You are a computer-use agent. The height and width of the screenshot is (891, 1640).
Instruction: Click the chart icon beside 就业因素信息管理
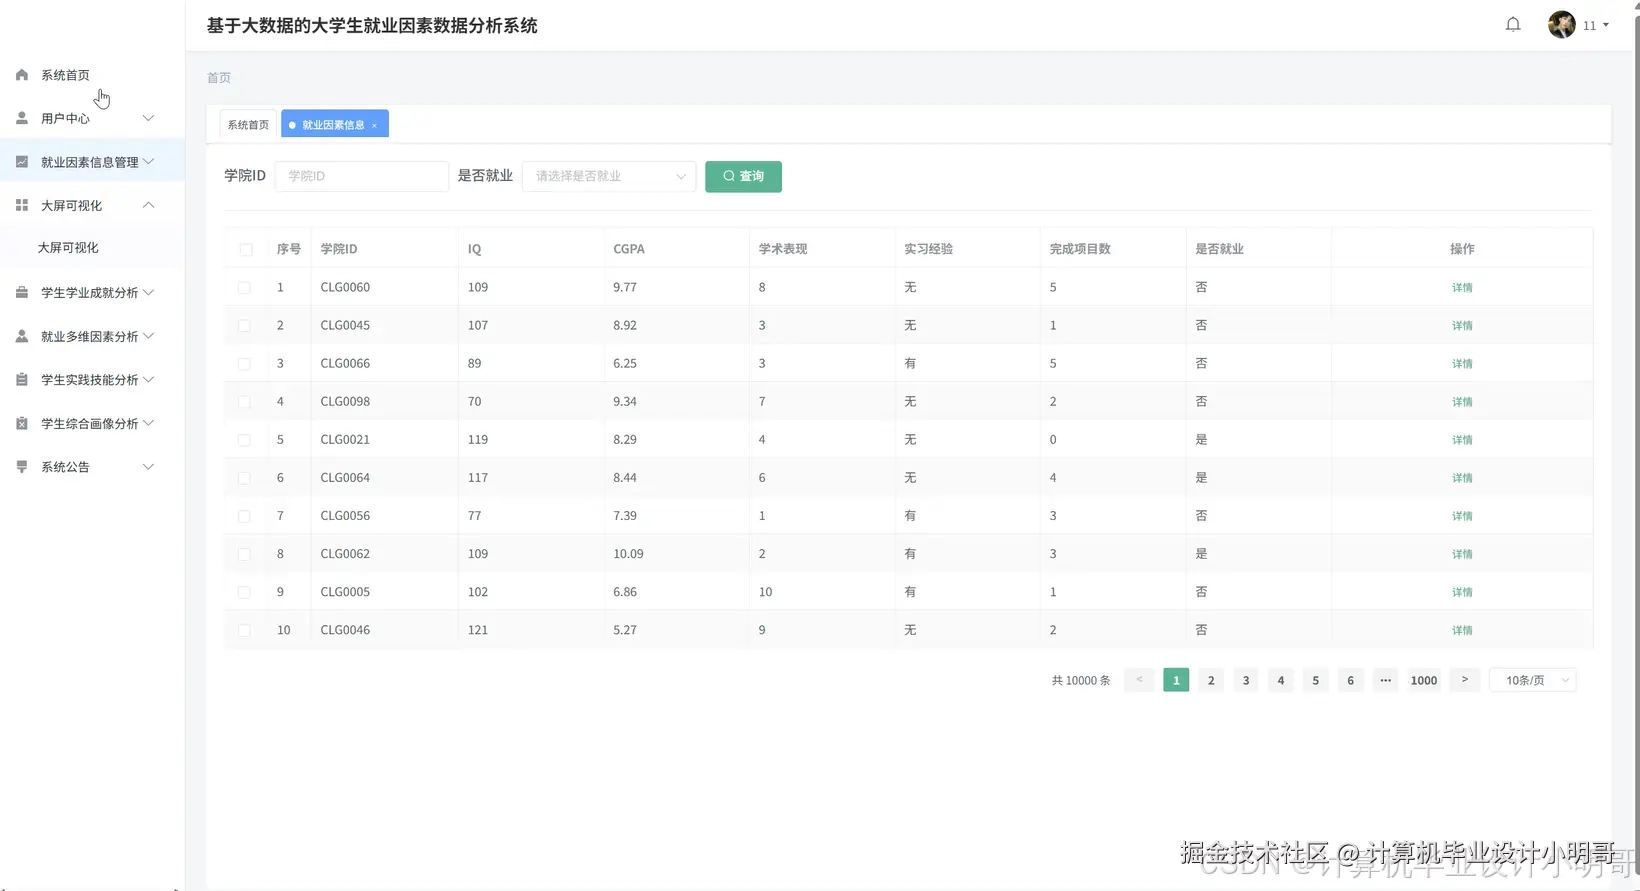click(x=22, y=162)
